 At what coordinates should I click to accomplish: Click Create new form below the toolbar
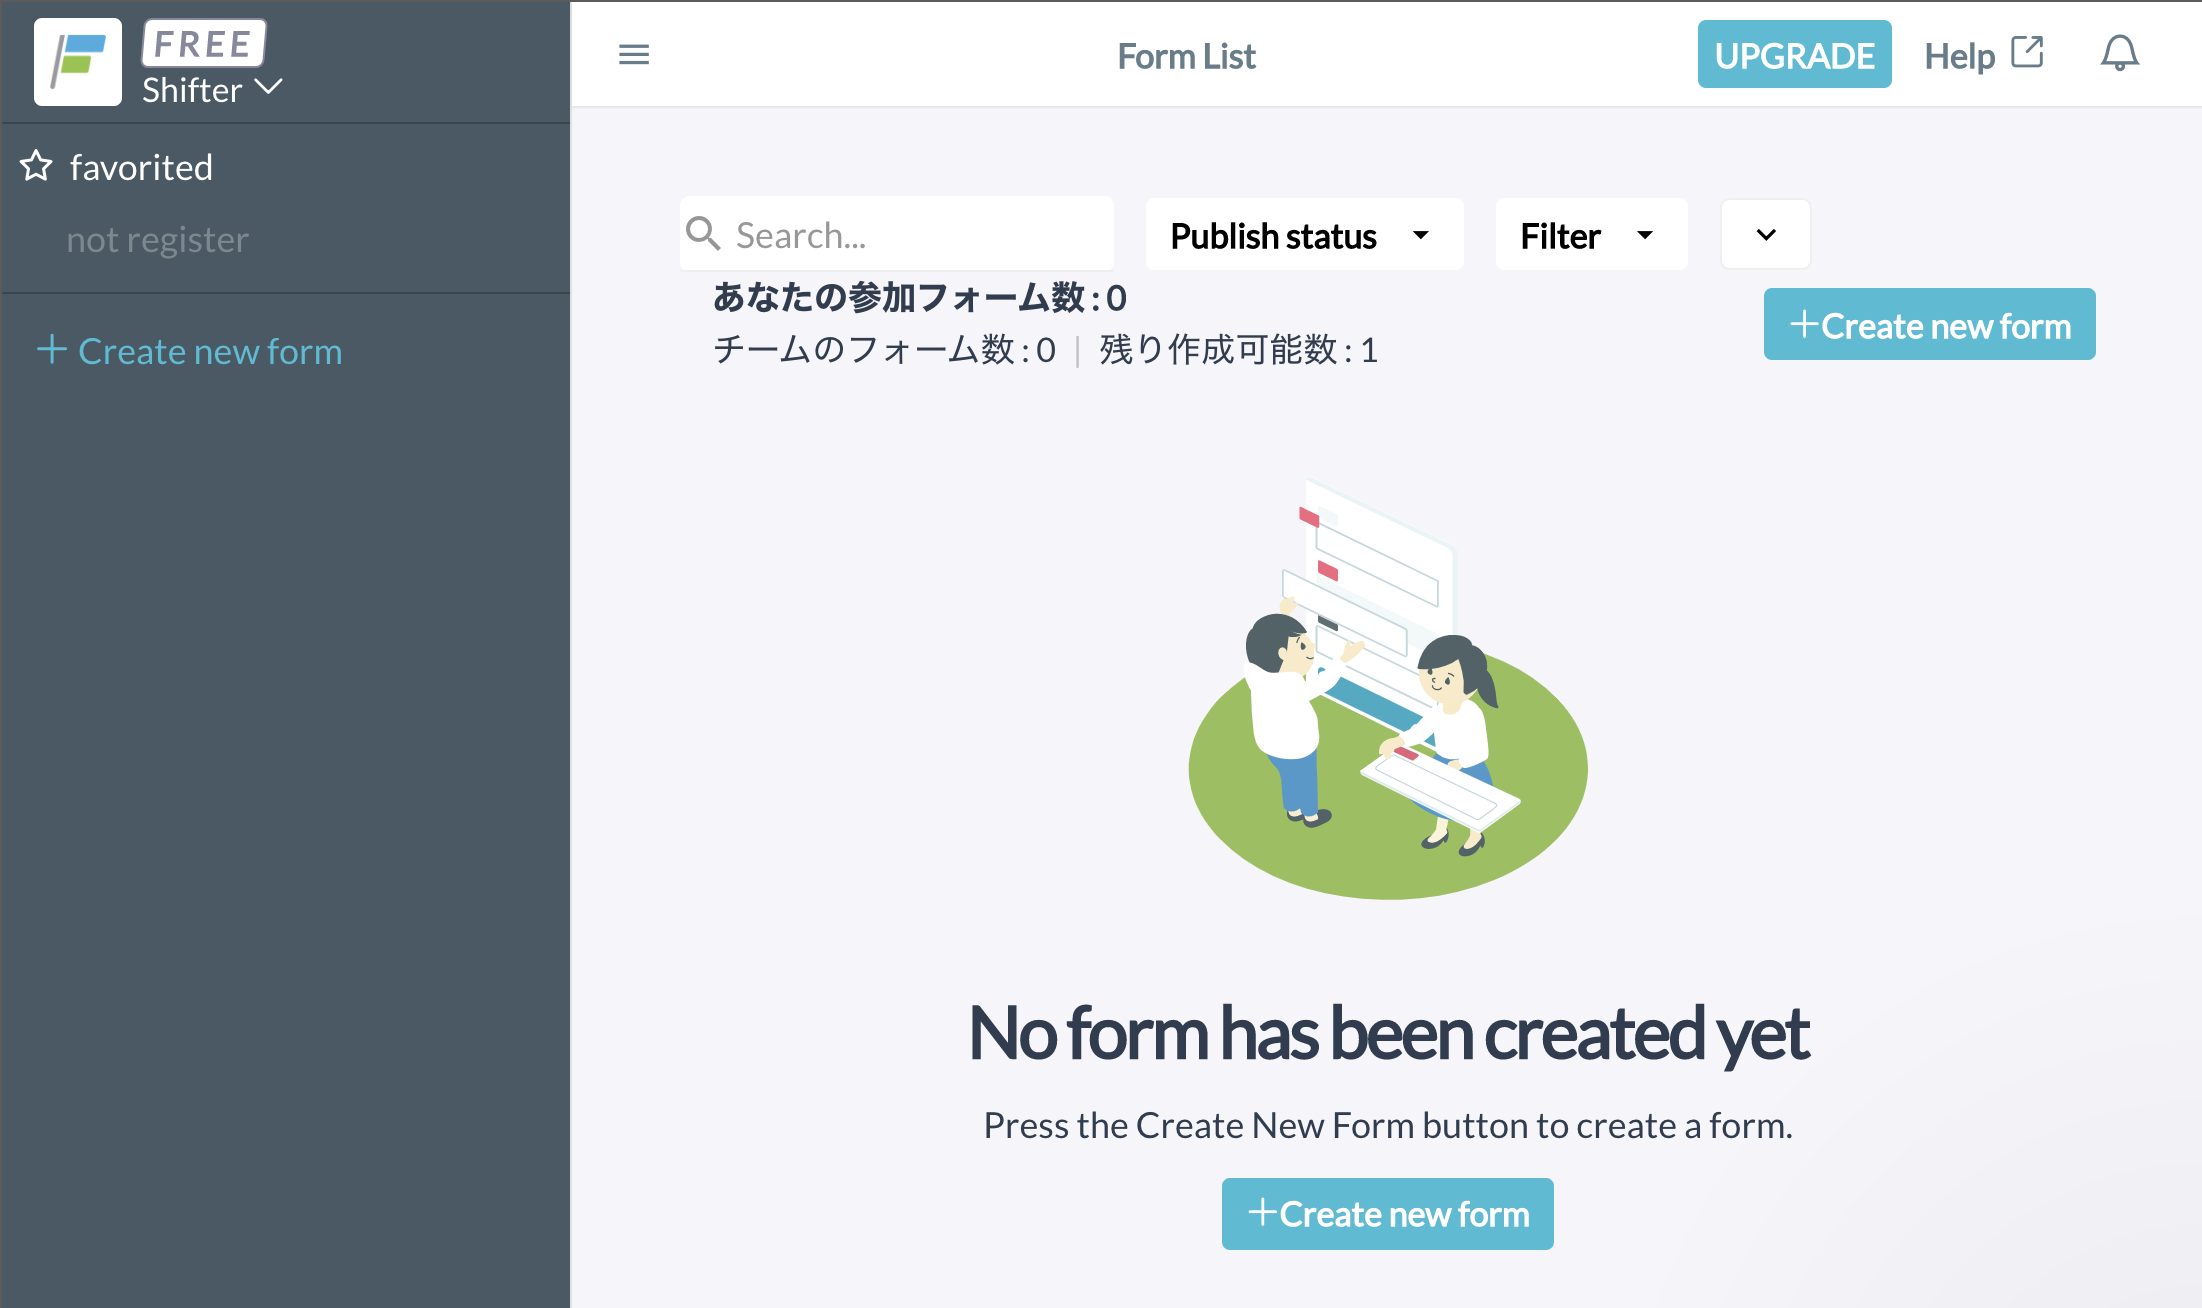click(1929, 325)
